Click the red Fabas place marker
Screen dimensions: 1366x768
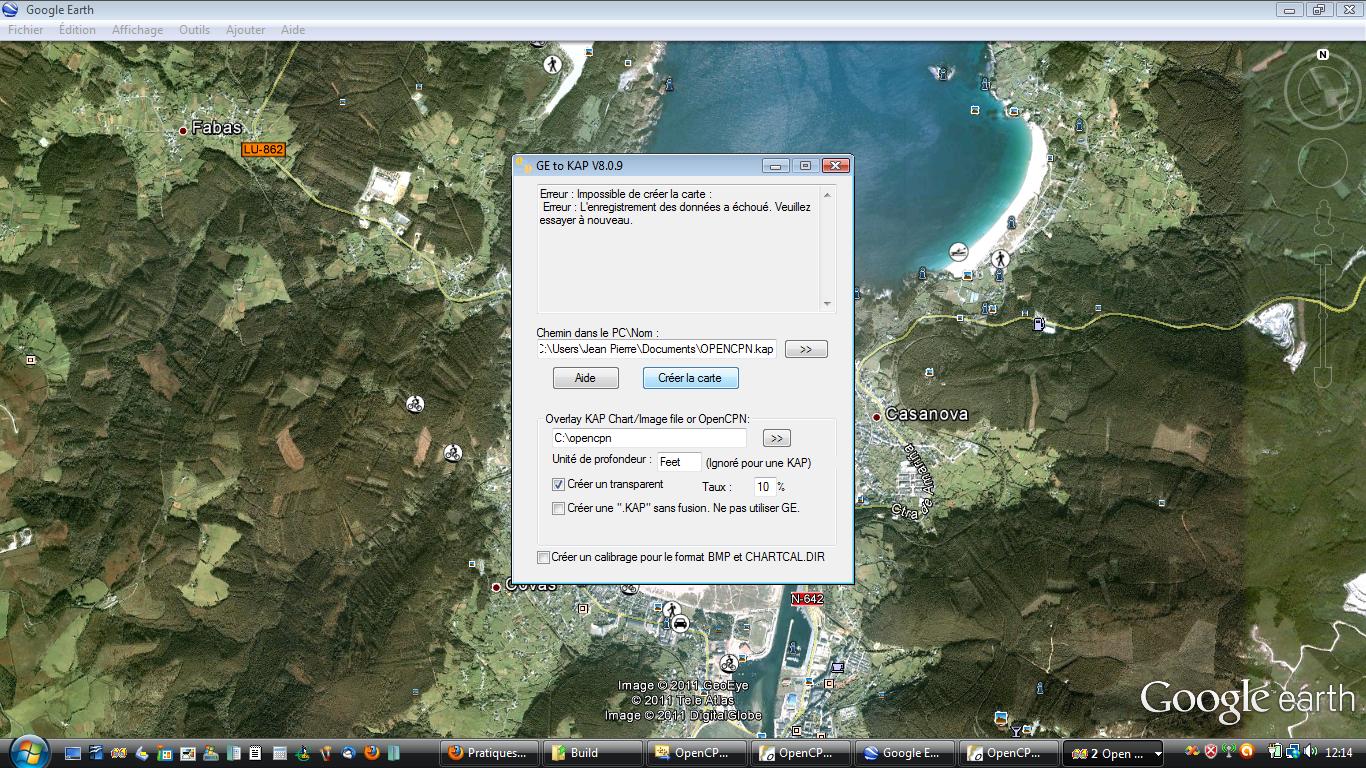point(183,130)
